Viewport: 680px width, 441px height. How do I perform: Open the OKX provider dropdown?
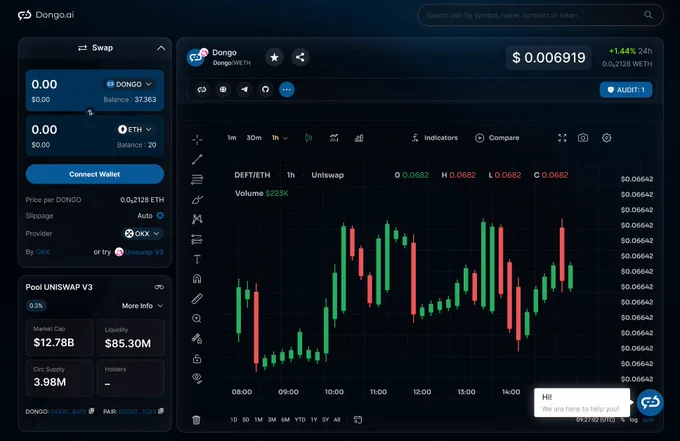pyautogui.click(x=142, y=233)
